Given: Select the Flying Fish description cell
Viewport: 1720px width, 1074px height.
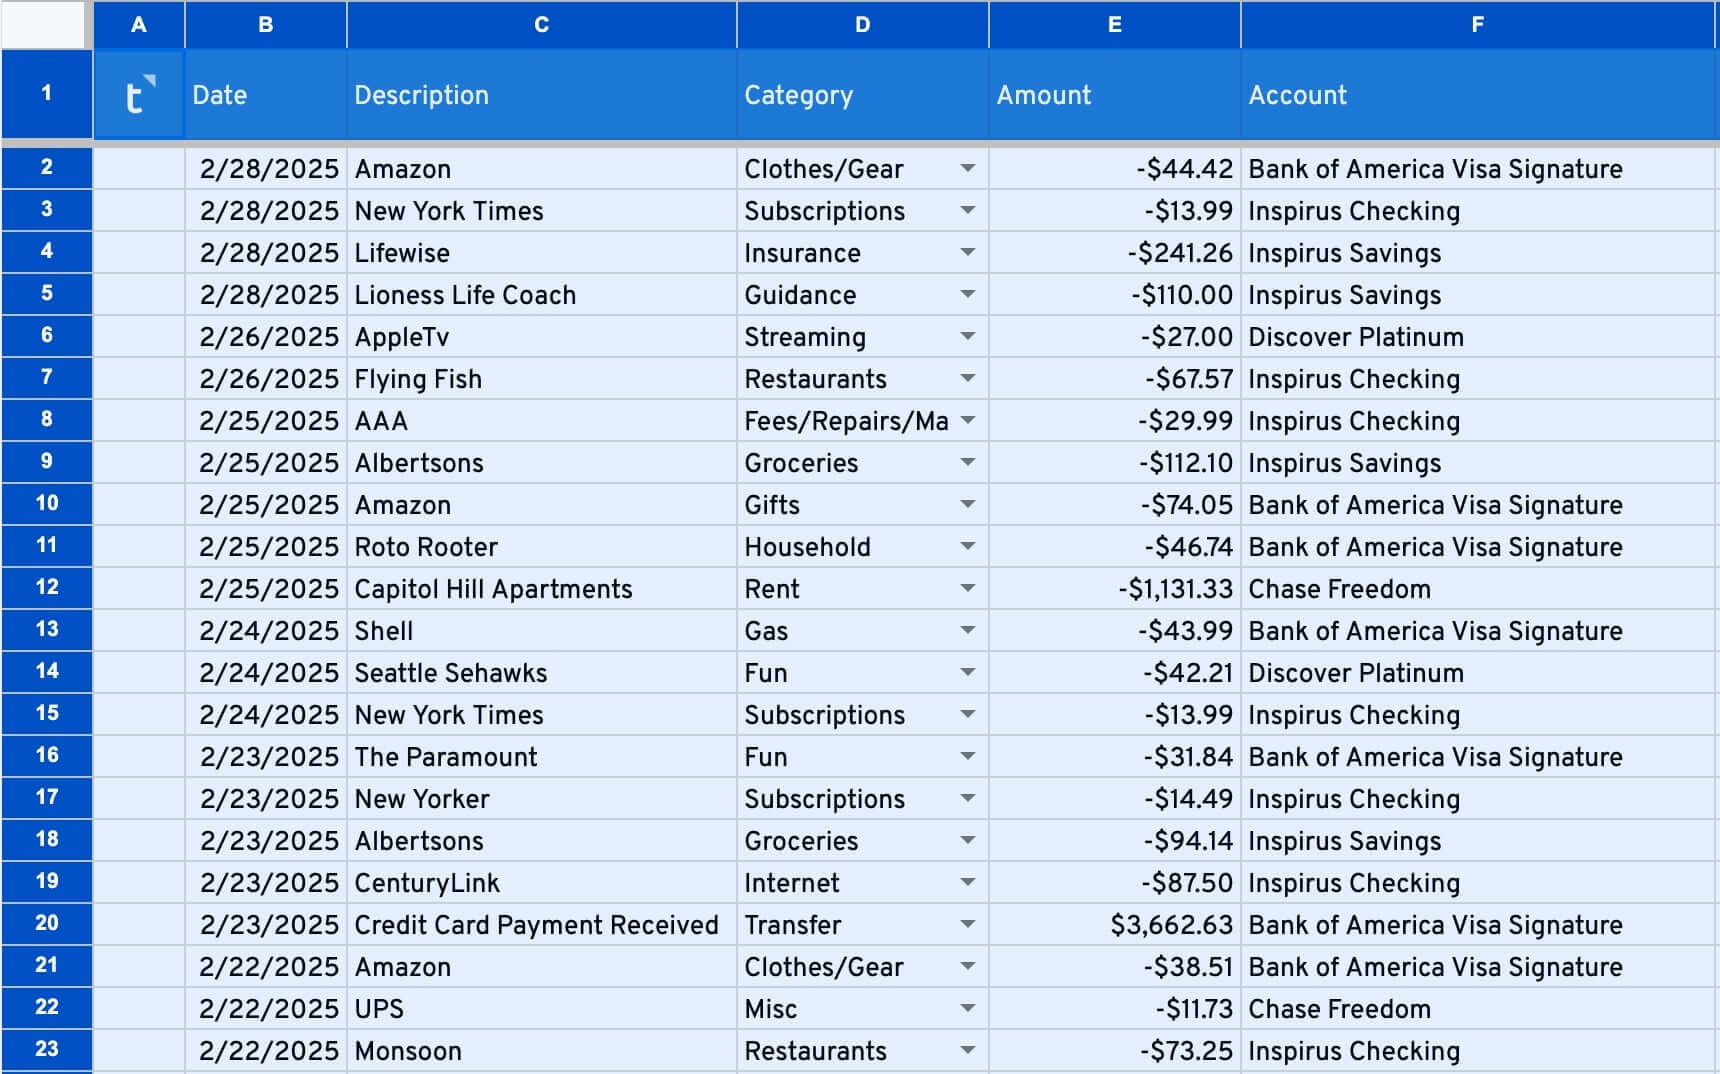Looking at the screenshot, I should pyautogui.click(x=542, y=379).
